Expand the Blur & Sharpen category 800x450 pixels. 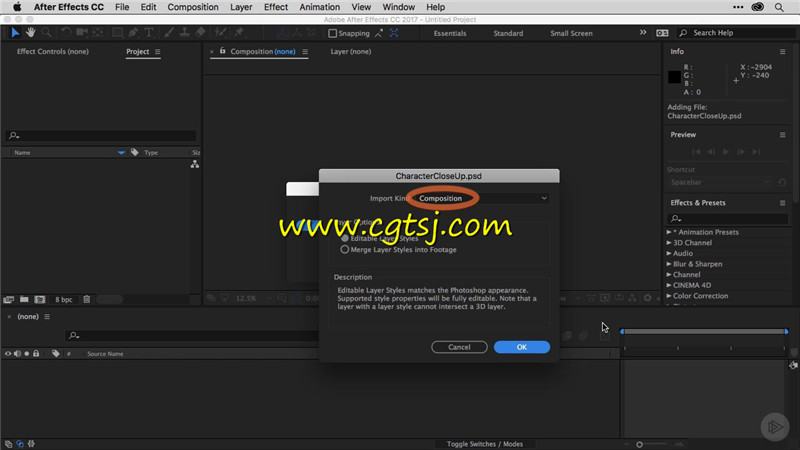coord(669,264)
